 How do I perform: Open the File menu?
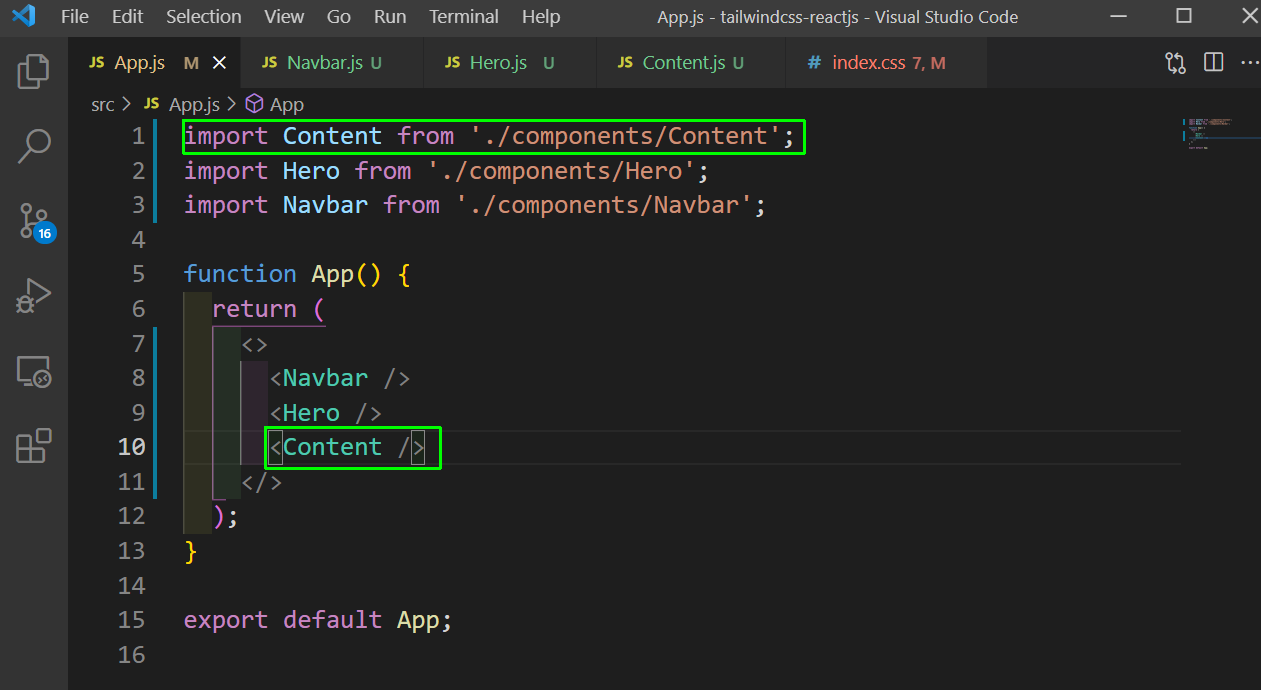(75, 17)
